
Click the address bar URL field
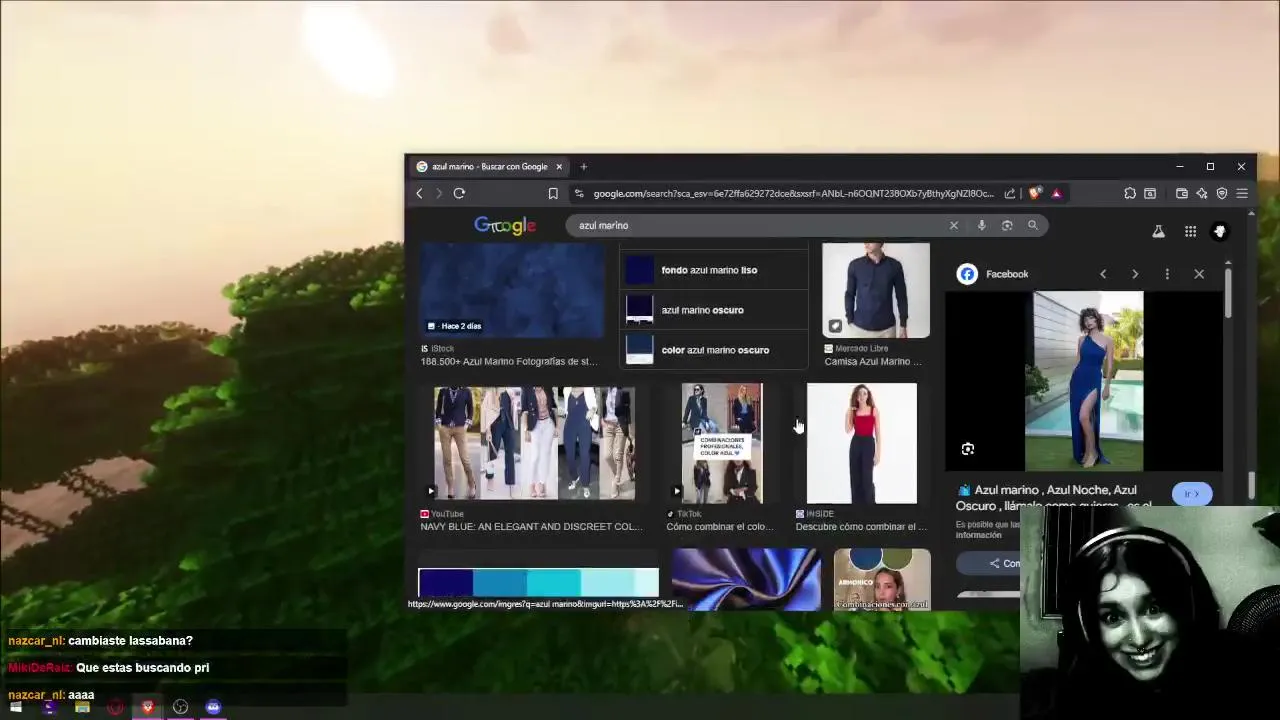pos(793,193)
